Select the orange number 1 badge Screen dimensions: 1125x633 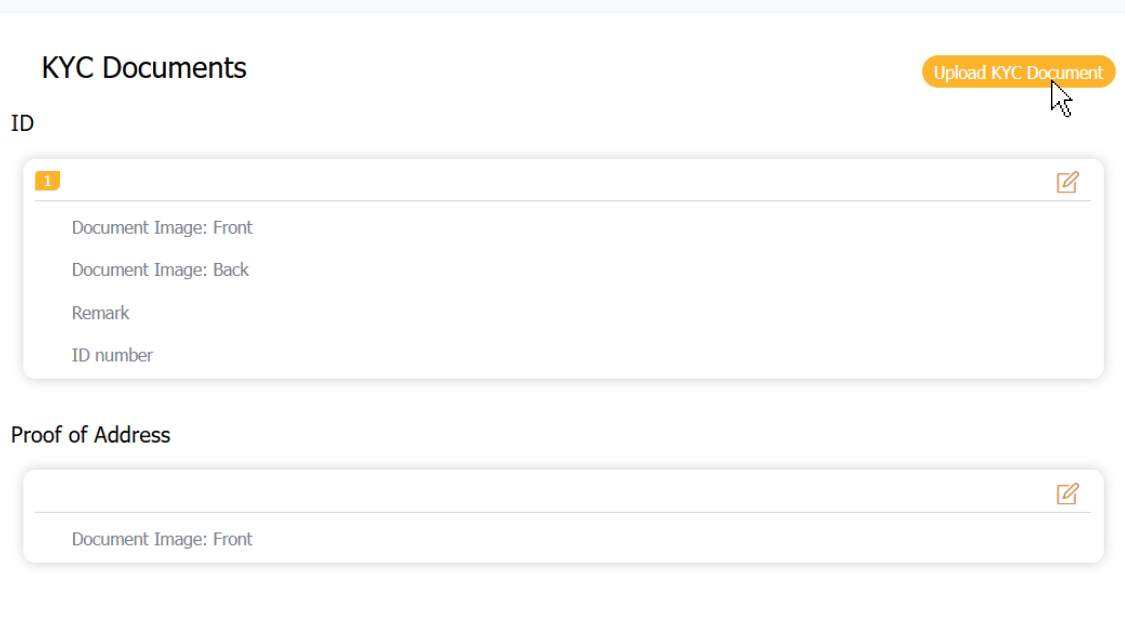[x=47, y=181]
